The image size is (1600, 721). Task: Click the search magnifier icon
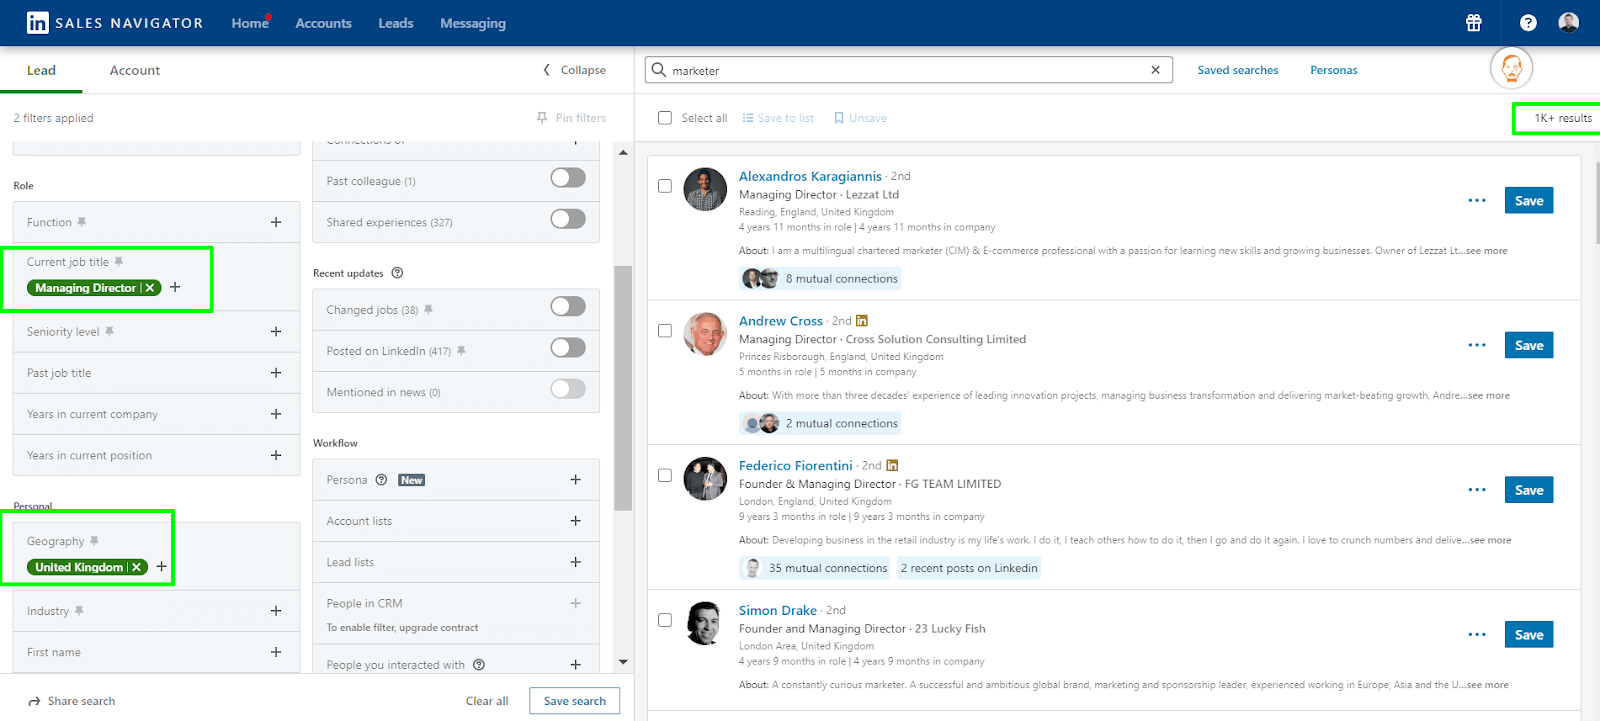659,70
